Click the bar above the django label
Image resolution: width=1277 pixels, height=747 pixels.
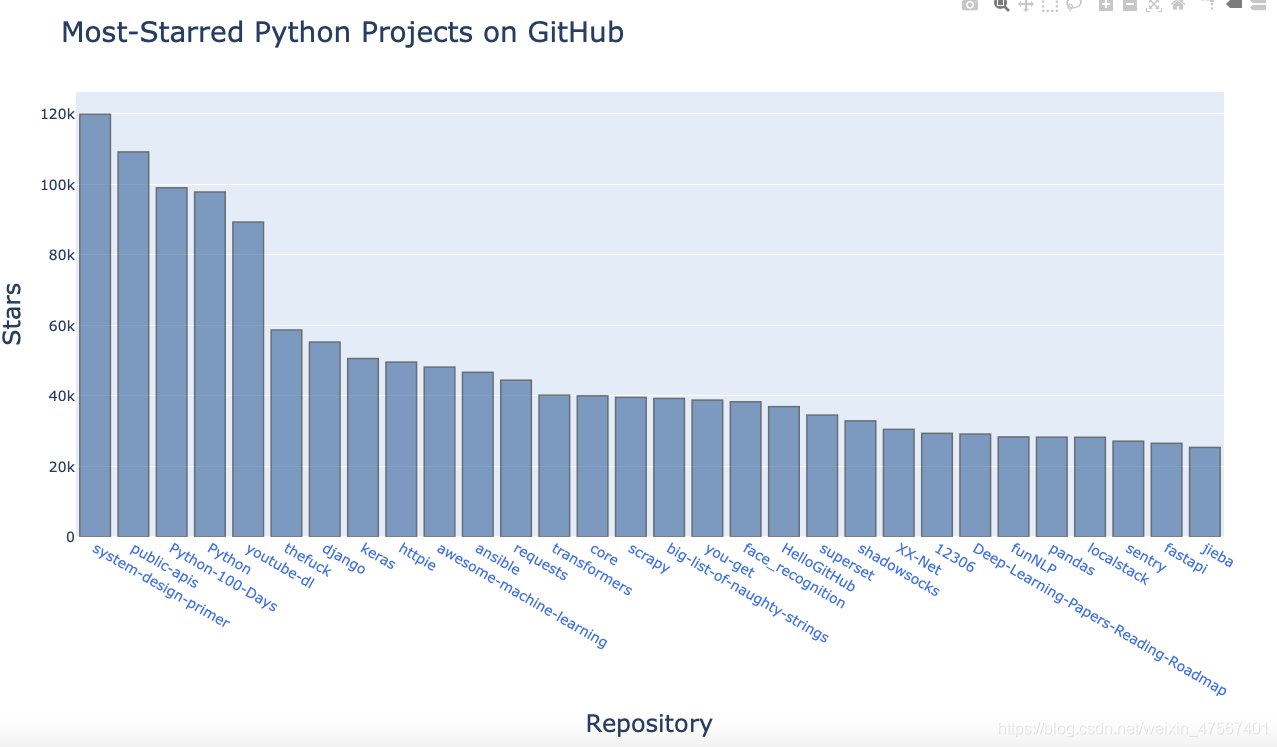(325, 439)
